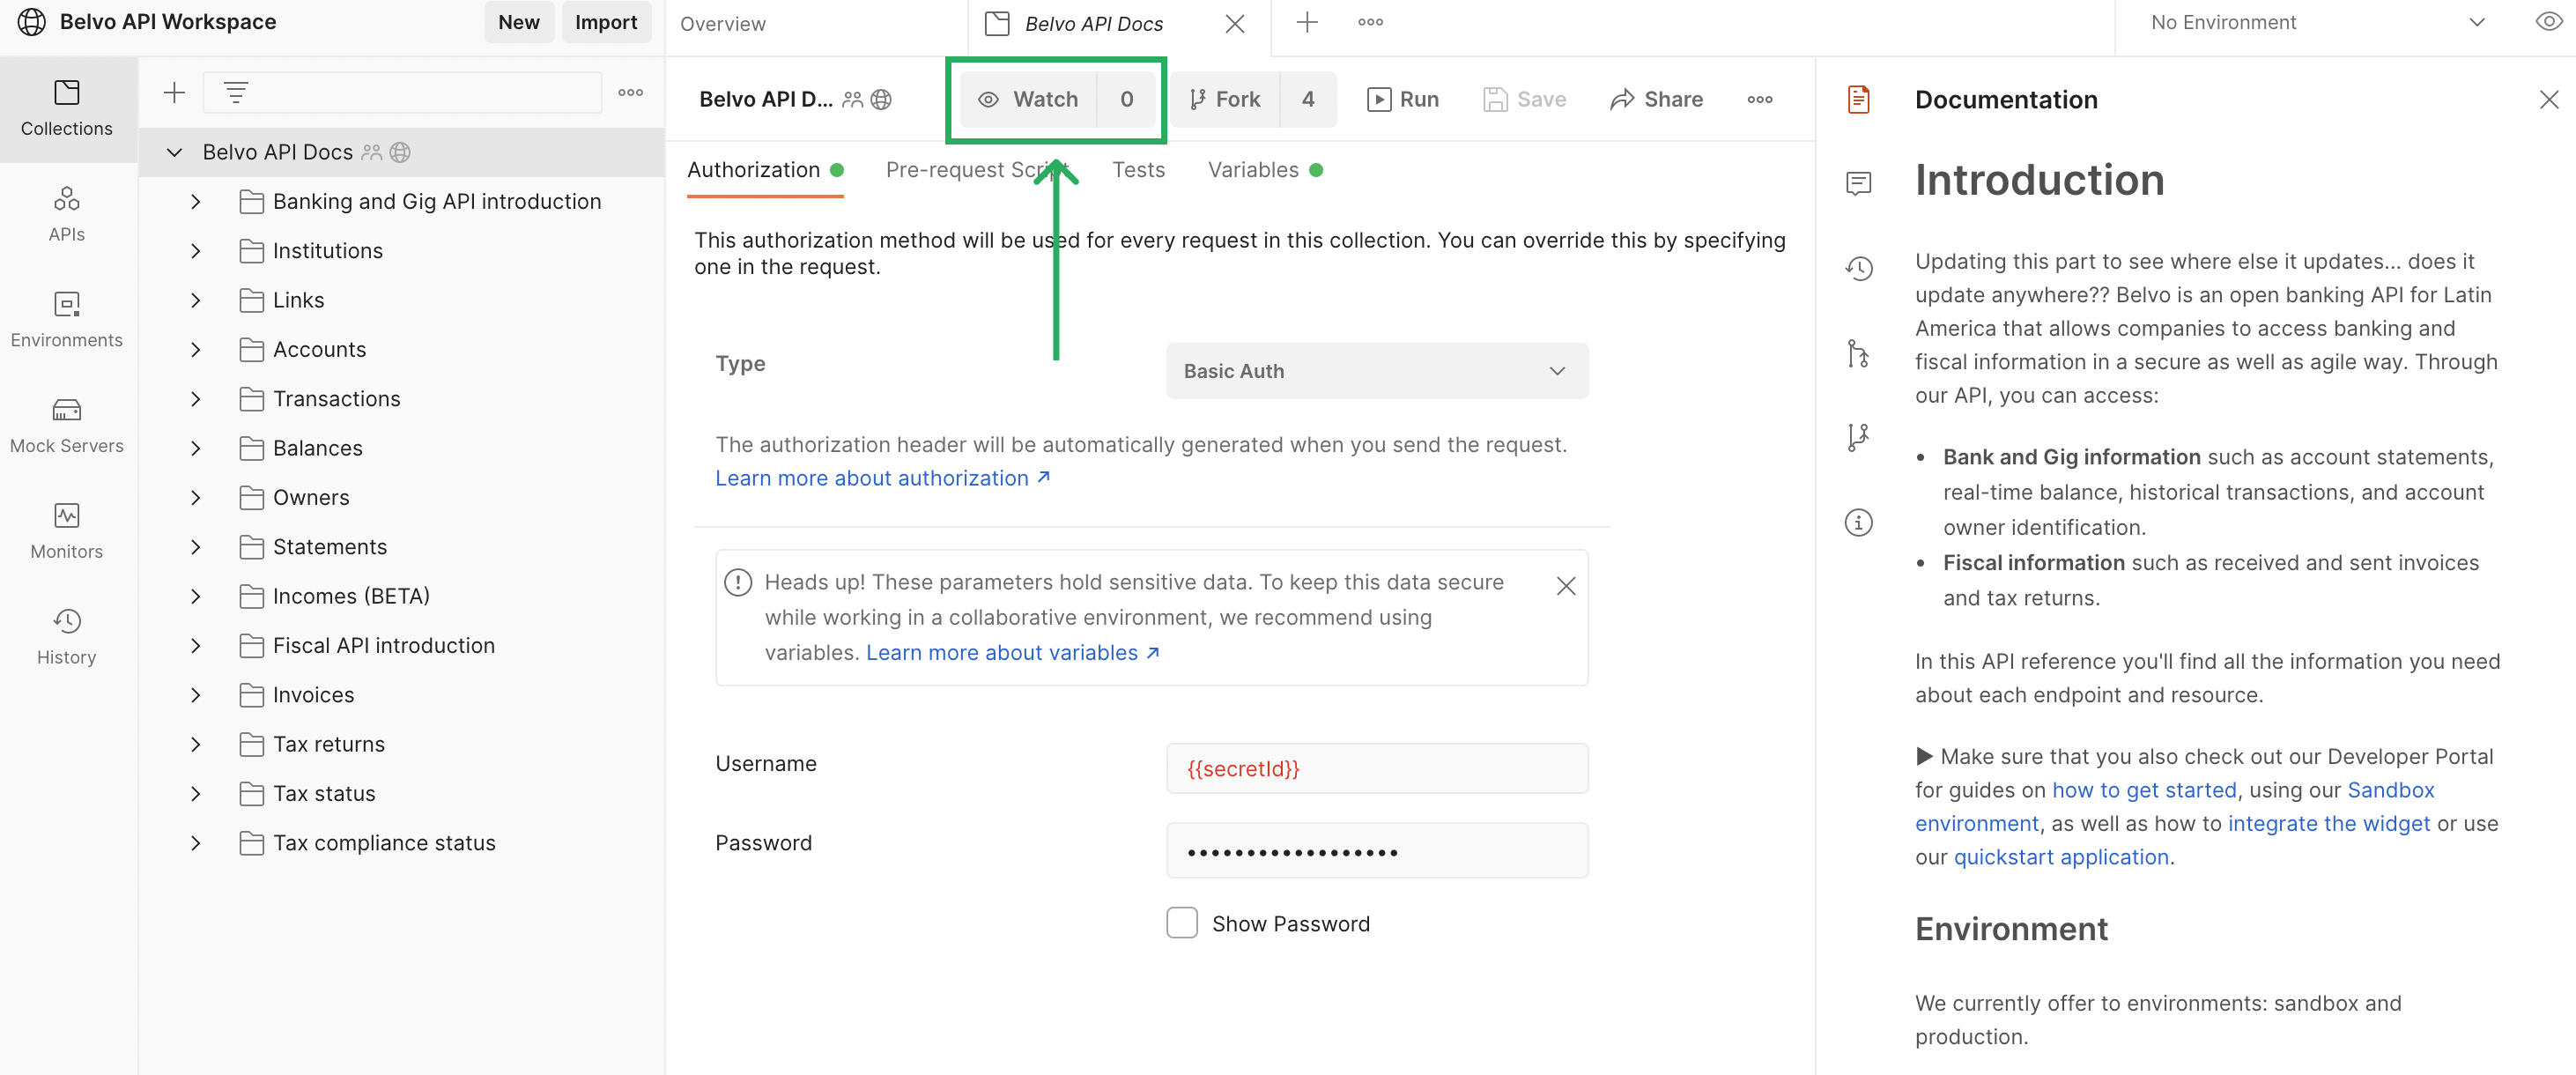Image resolution: width=2576 pixels, height=1075 pixels.
Task: Switch to the Pre-request Script tab
Action: point(977,170)
